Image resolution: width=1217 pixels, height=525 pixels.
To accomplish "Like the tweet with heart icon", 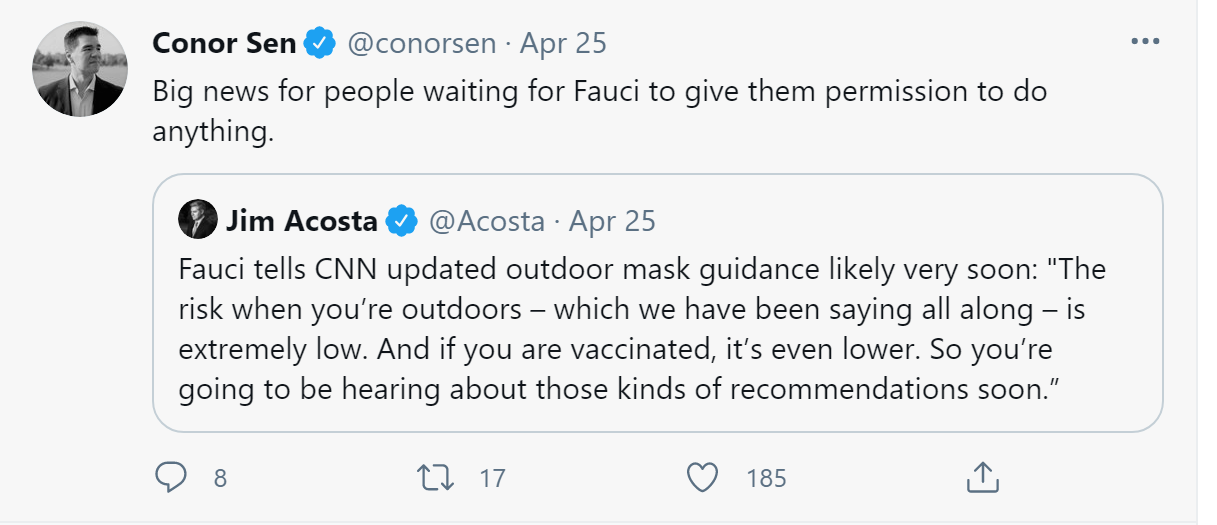I will (x=704, y=478).
